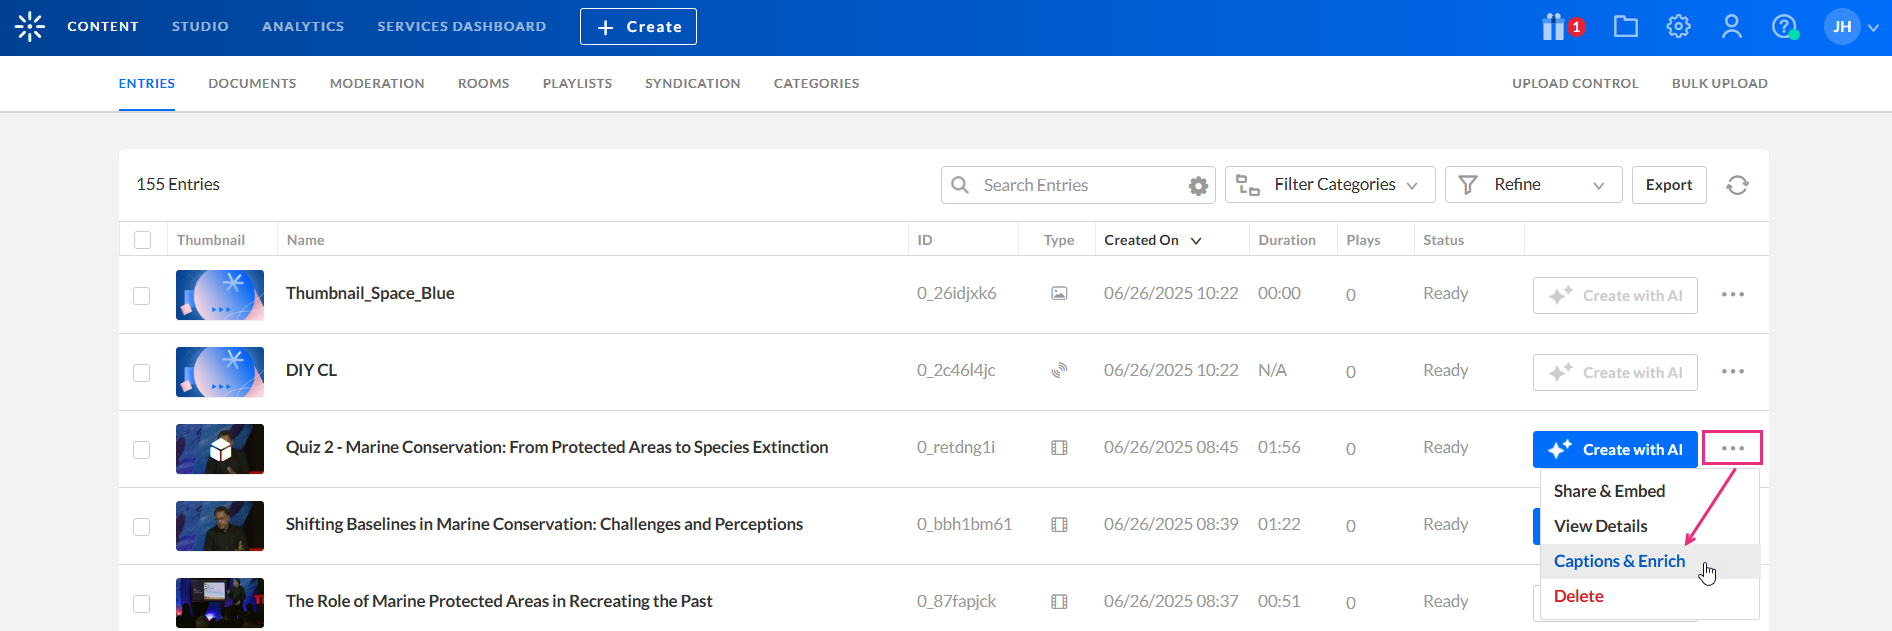Click the Export button
1892x631 pixels.
[1669, 185]
